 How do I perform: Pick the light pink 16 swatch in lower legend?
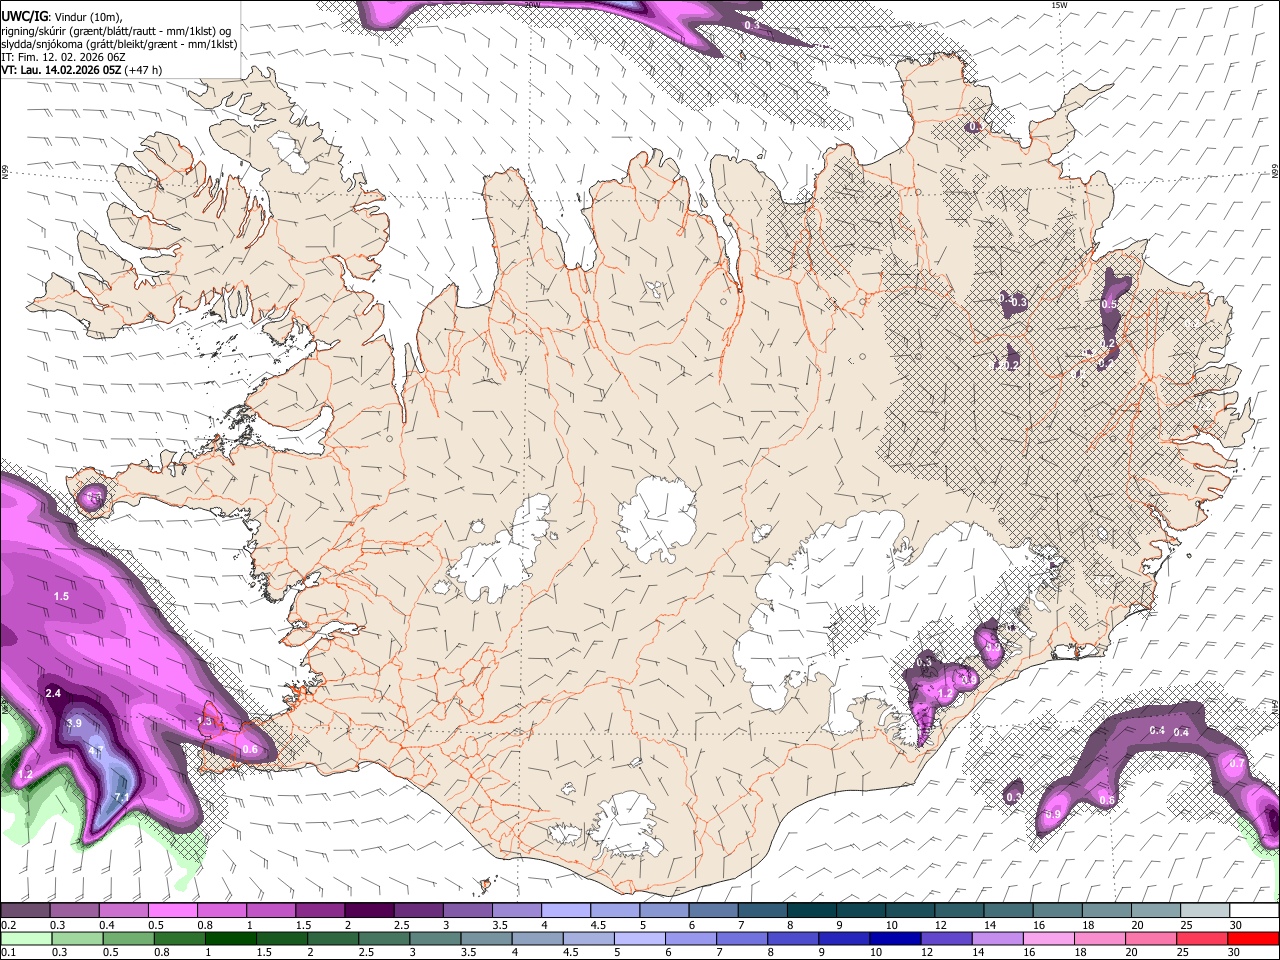[1049, 938]
